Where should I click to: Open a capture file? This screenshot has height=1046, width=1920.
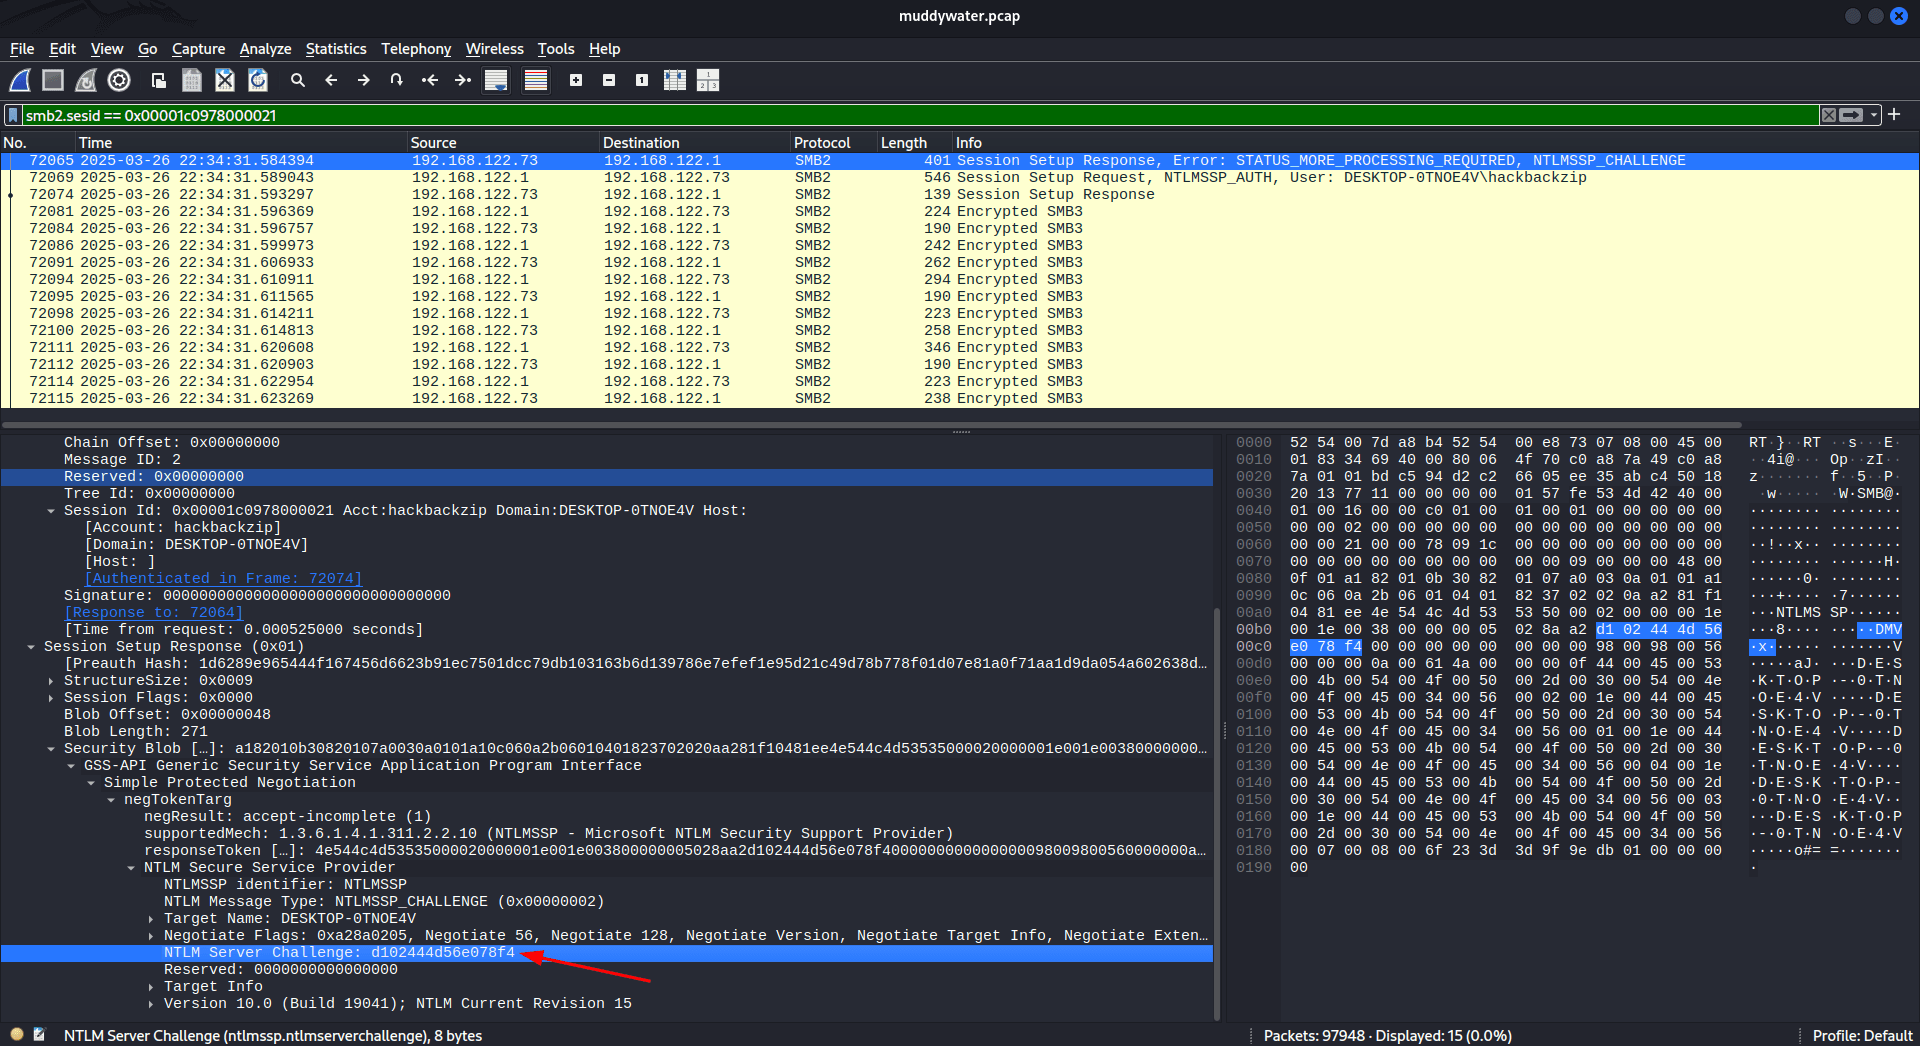point(158,80)
